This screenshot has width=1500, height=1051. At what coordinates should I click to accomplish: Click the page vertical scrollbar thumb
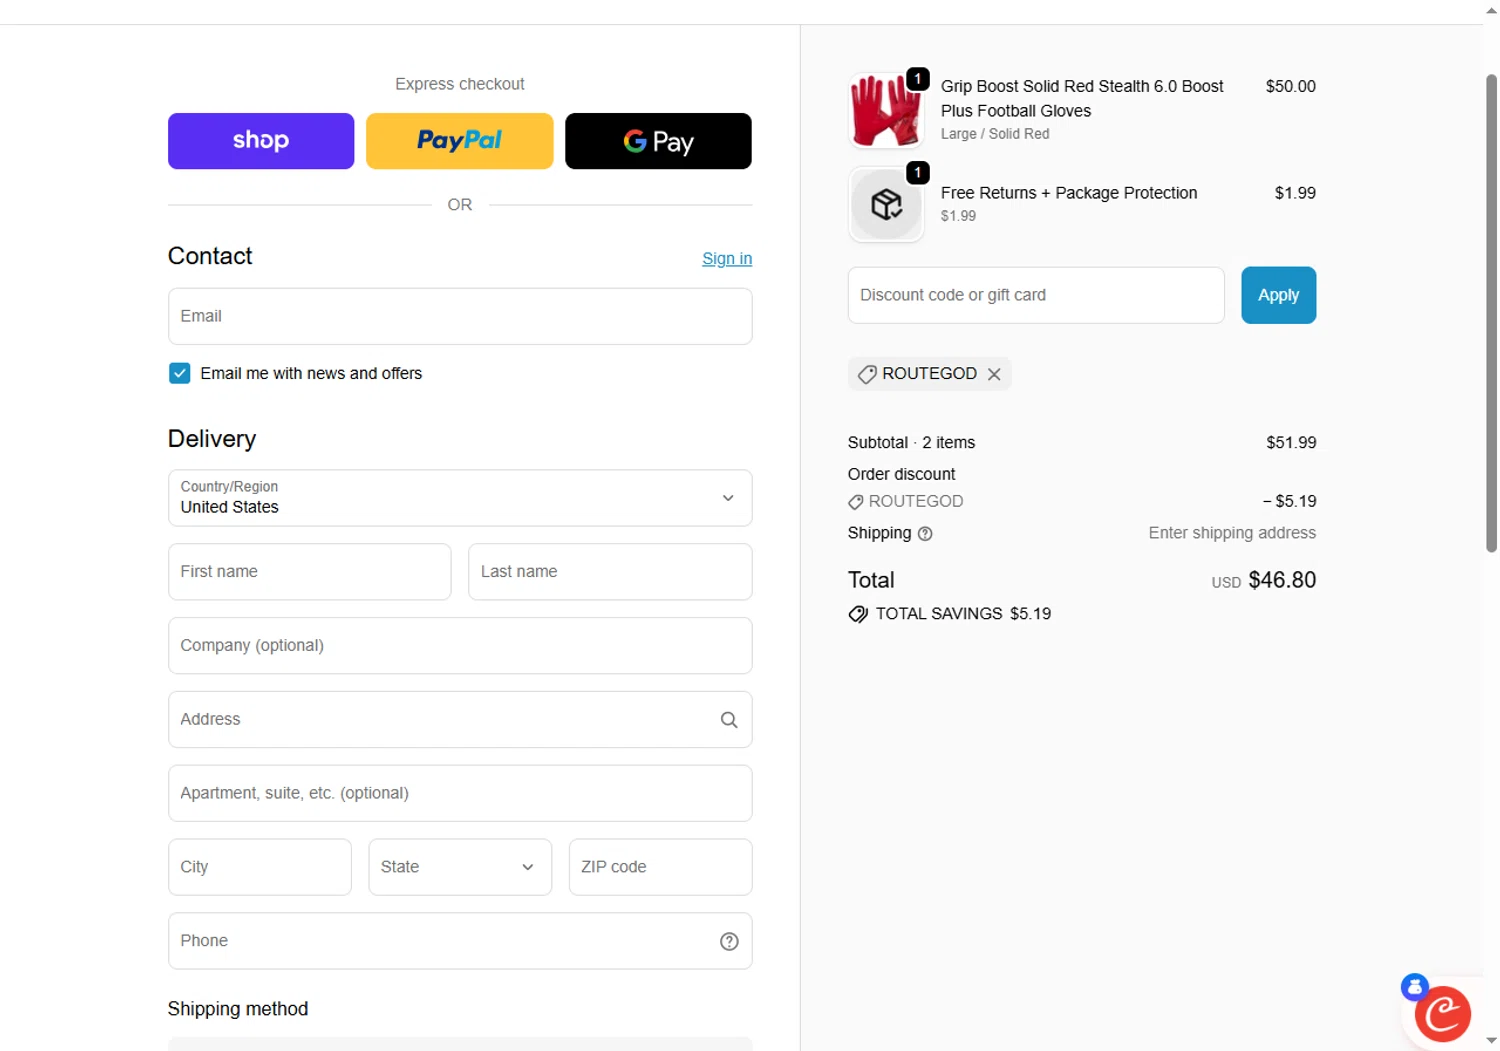[1491, 313]
